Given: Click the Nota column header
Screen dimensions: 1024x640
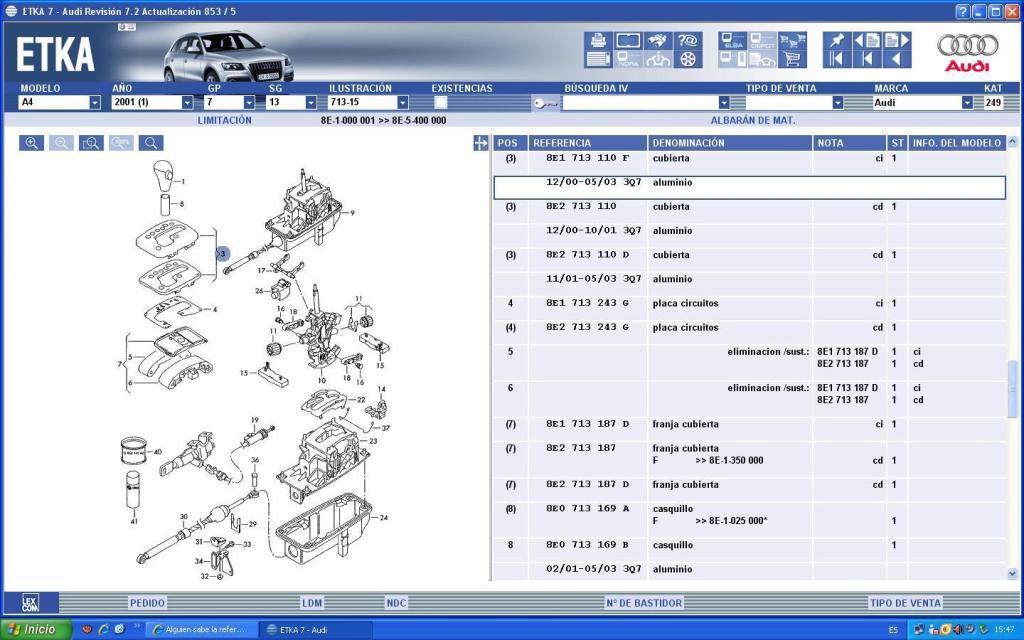Looking at the screenshot, I should (x=849, y=143).
